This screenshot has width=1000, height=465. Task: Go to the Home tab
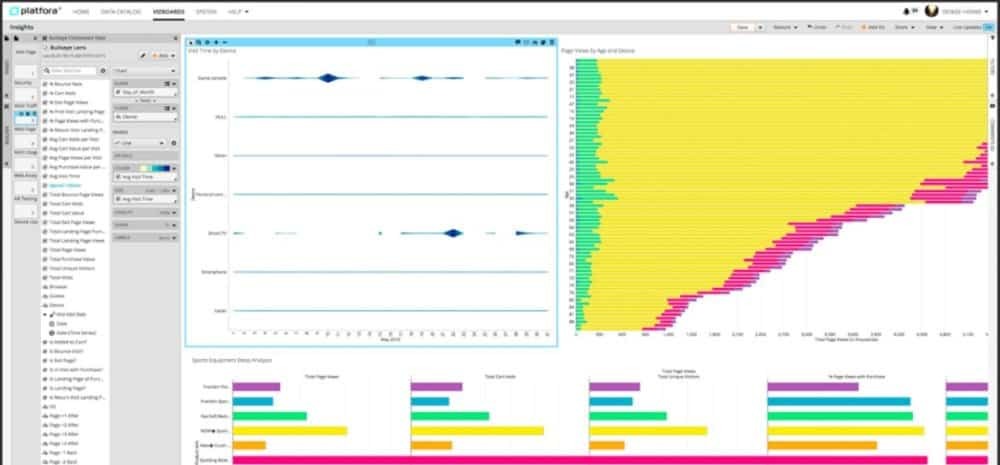point(81,11)
